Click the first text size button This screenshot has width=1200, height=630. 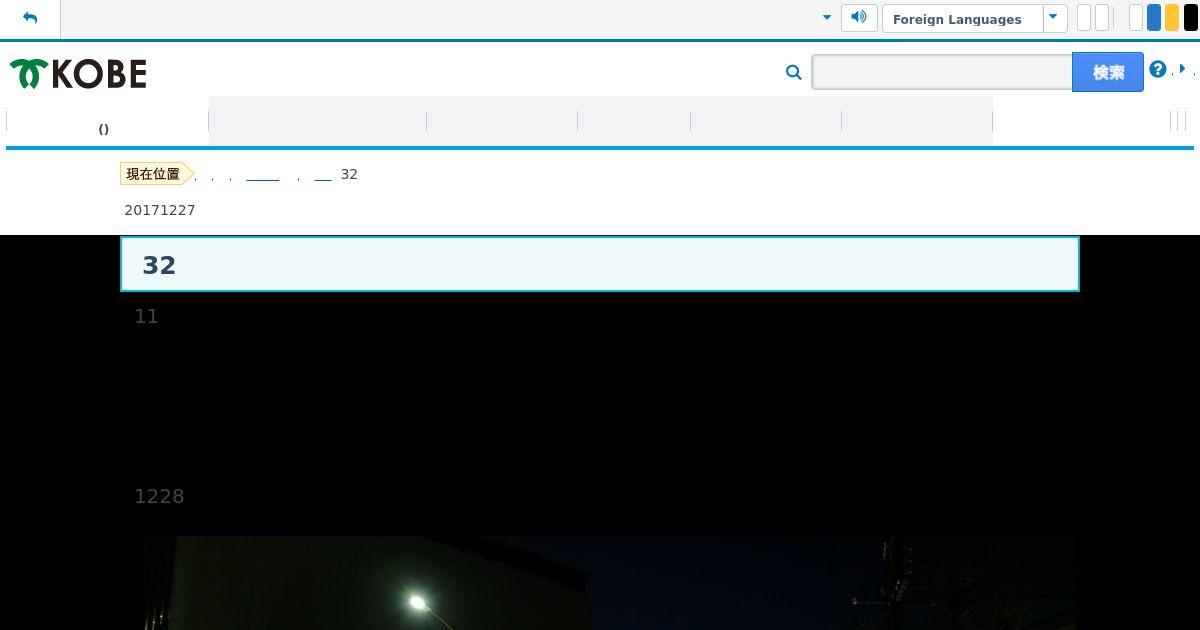click(1084, 18)
